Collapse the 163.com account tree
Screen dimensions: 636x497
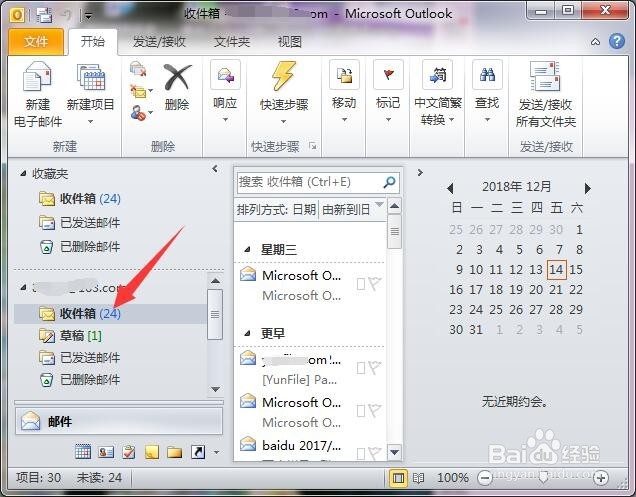[23, 287]
